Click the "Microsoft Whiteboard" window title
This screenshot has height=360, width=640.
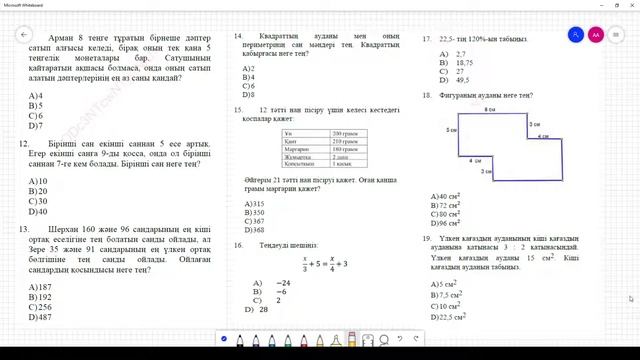(23, 5)
